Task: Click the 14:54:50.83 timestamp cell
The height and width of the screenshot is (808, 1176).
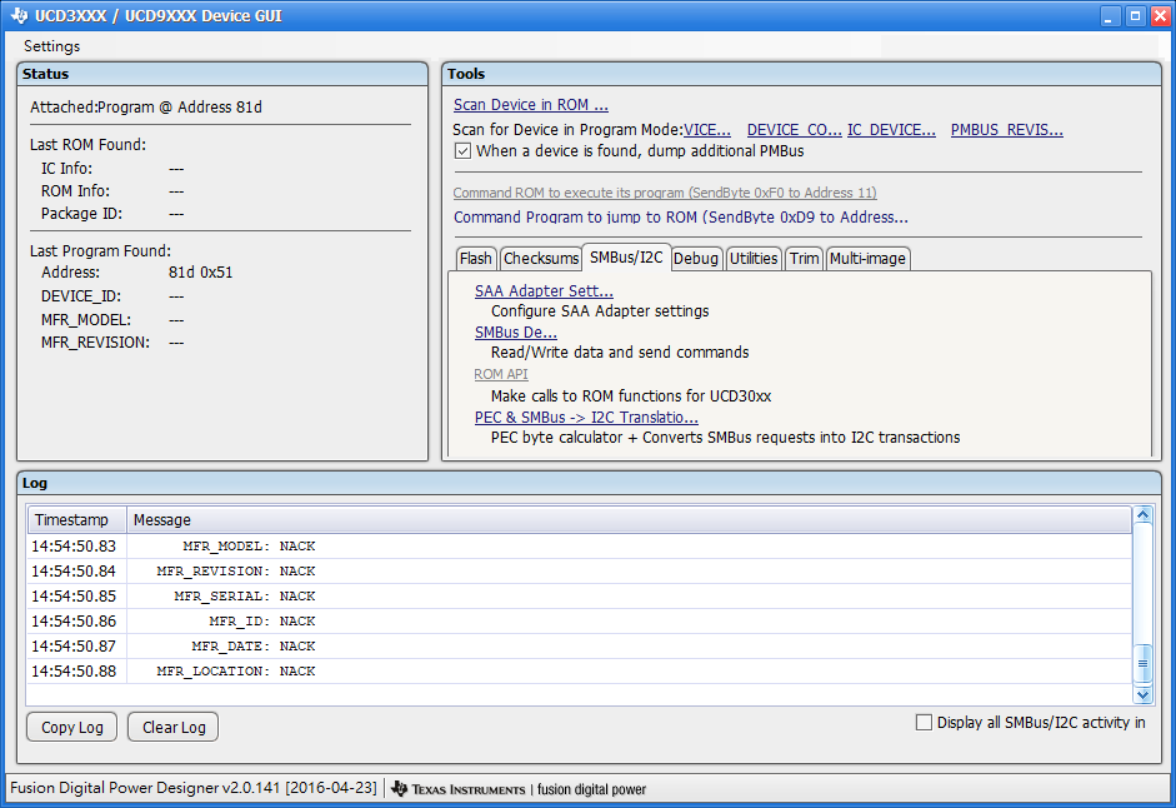Action: [x=74, y=545]
